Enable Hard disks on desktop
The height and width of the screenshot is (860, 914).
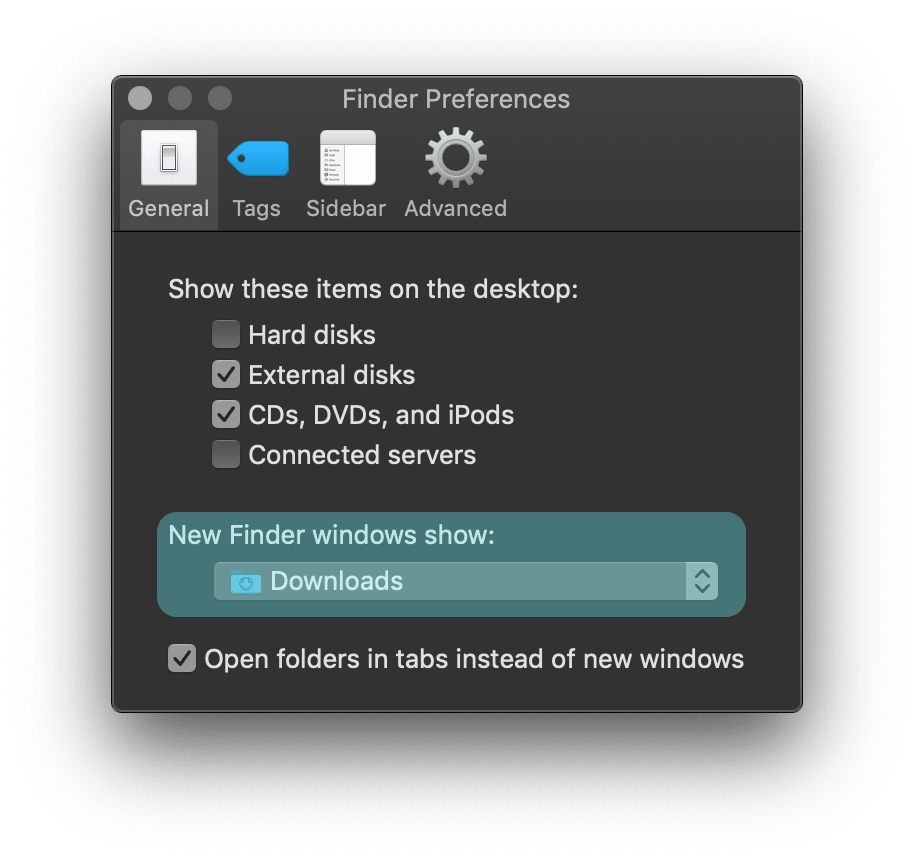click(226, 334)
